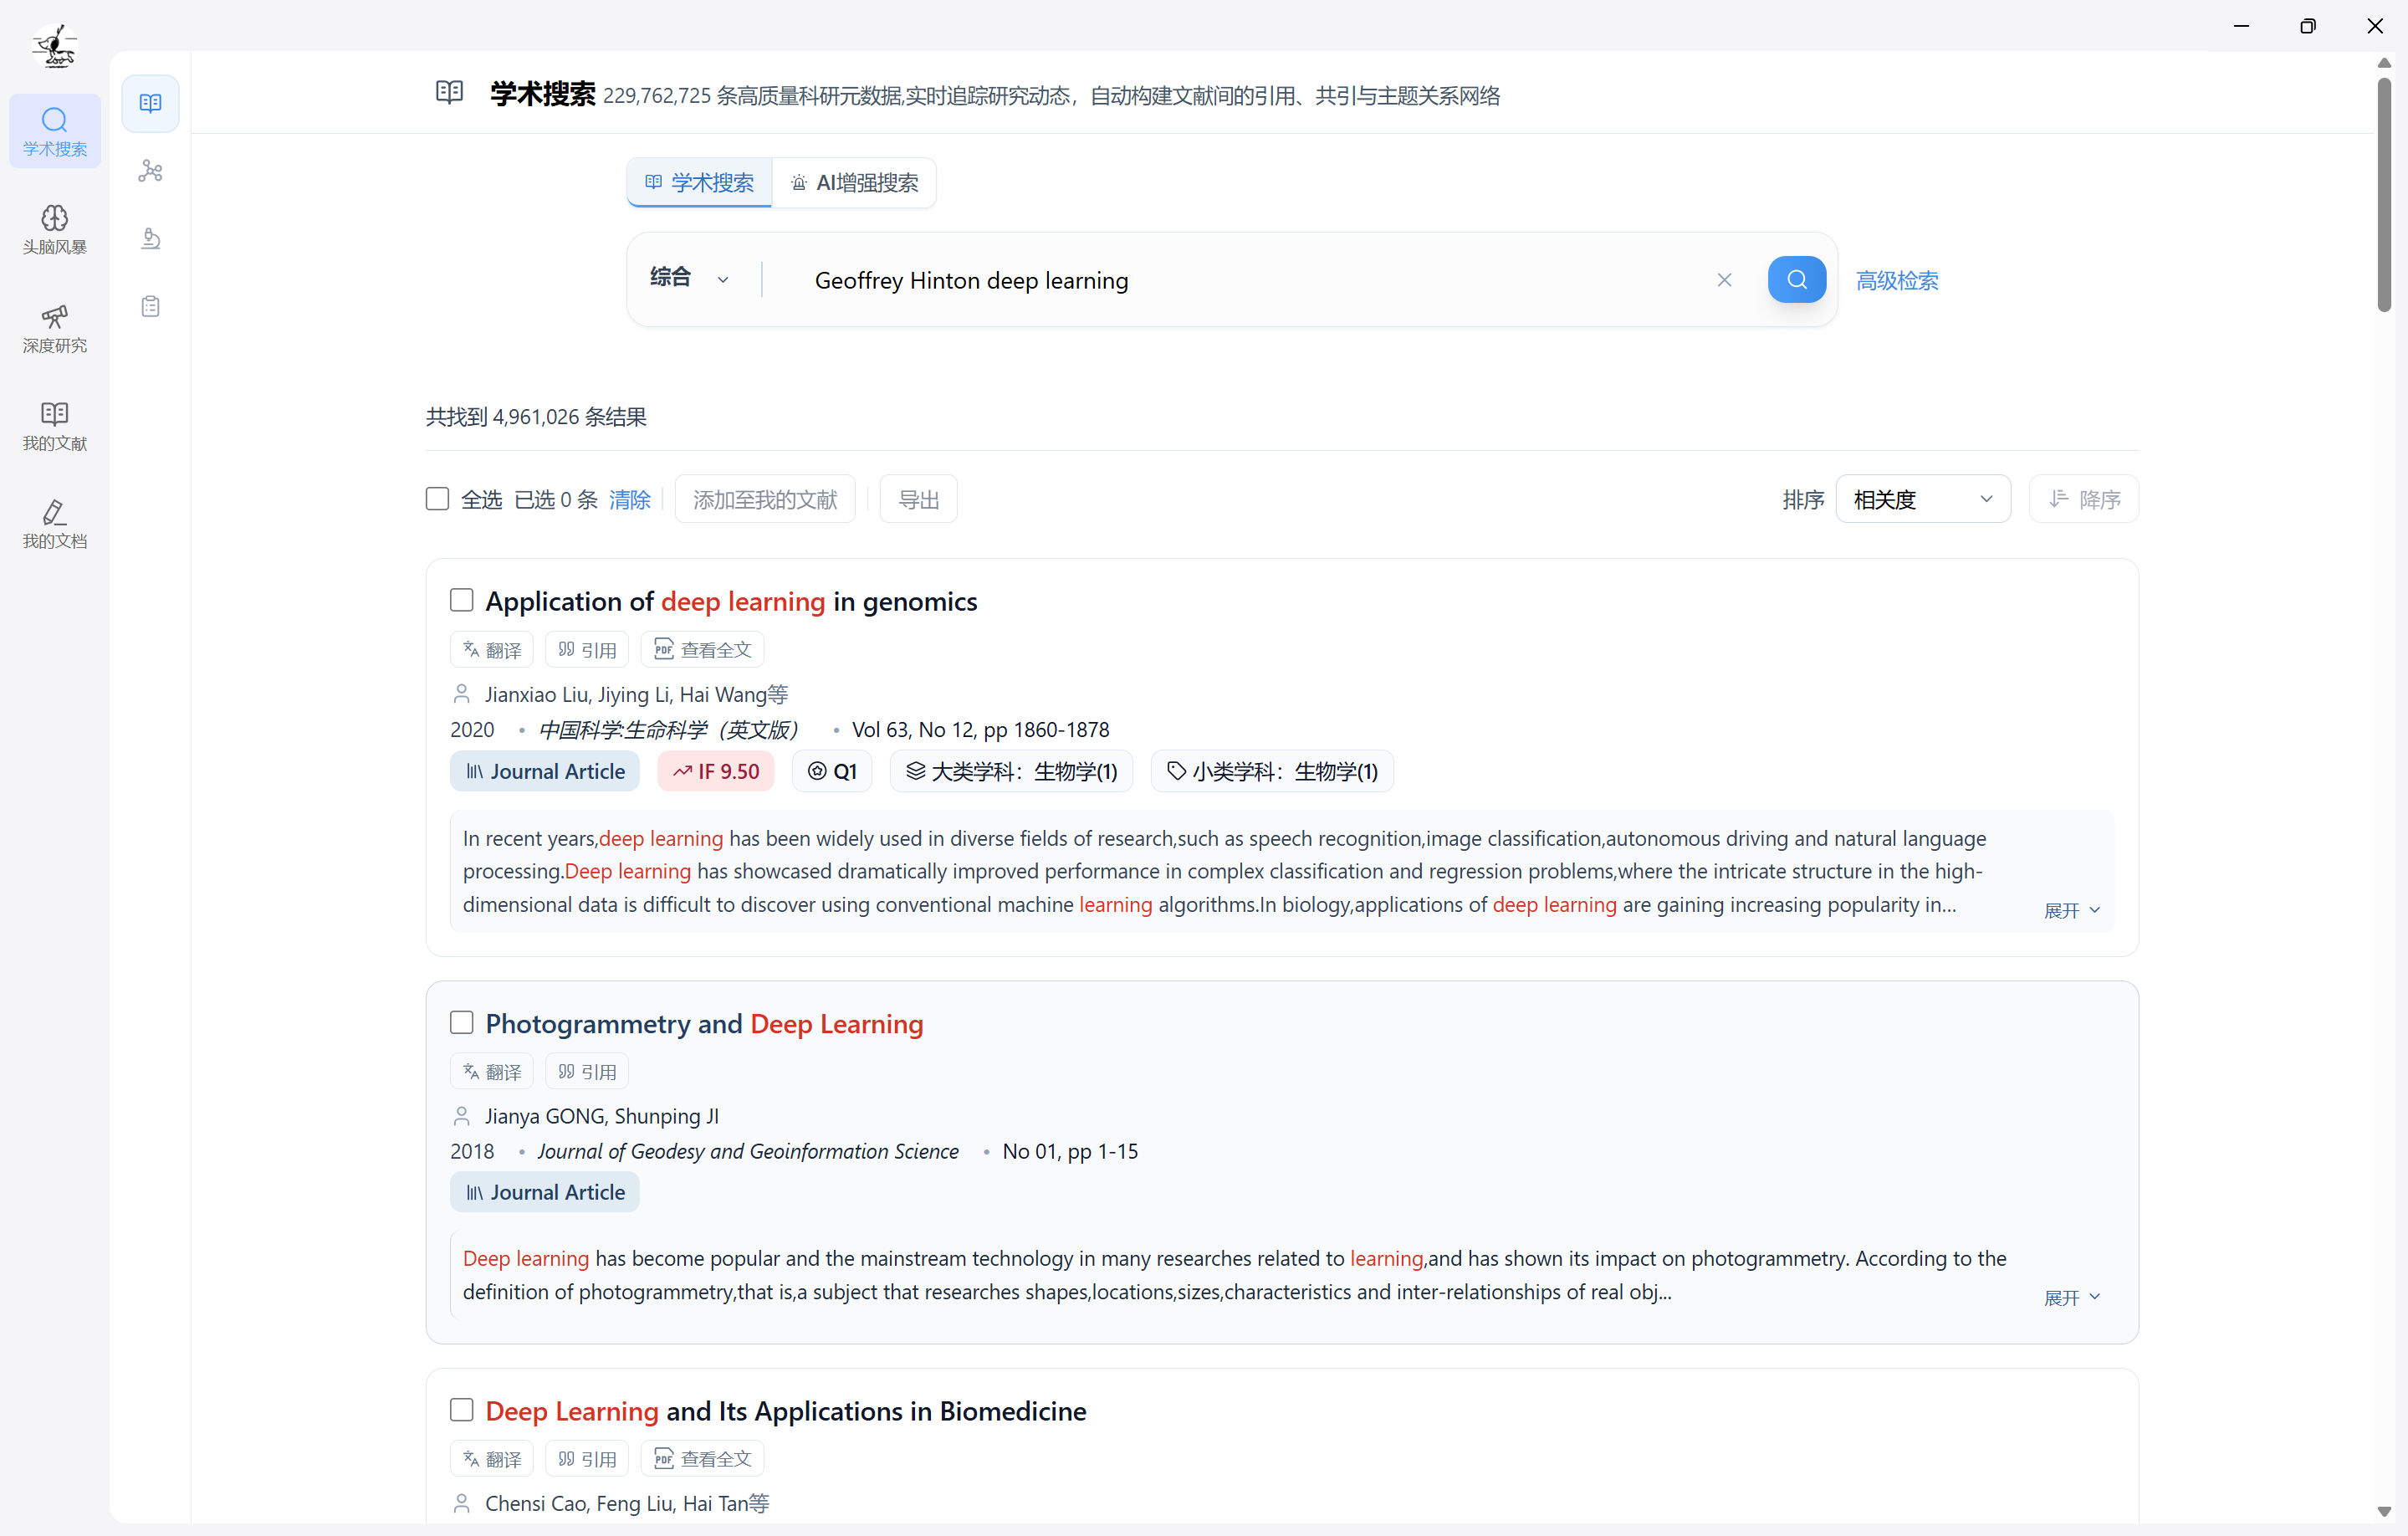Select the 'Photogrammetry and Deep Learning' checkbox
The width and height of the screenshot is (2408, 1536).
click(x=461, y=1022)
